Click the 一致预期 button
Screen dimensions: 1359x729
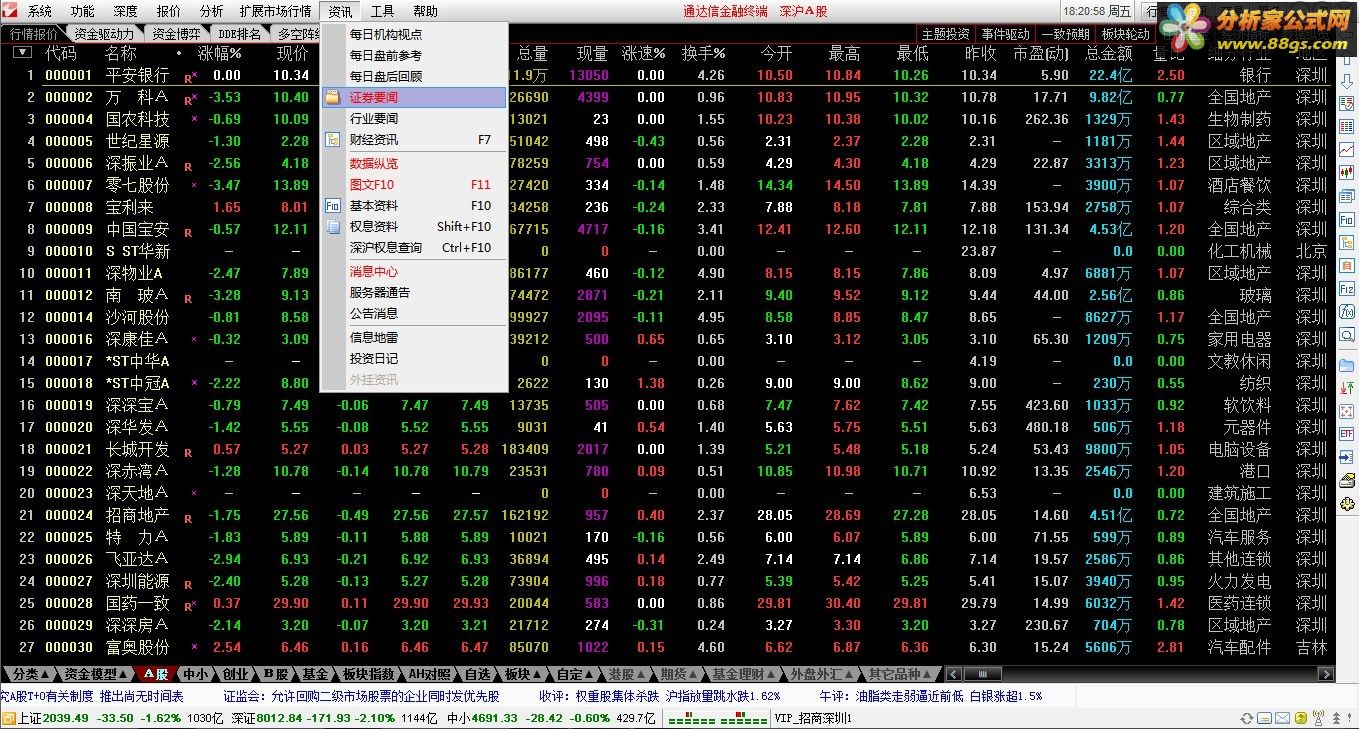point(1065,34)
